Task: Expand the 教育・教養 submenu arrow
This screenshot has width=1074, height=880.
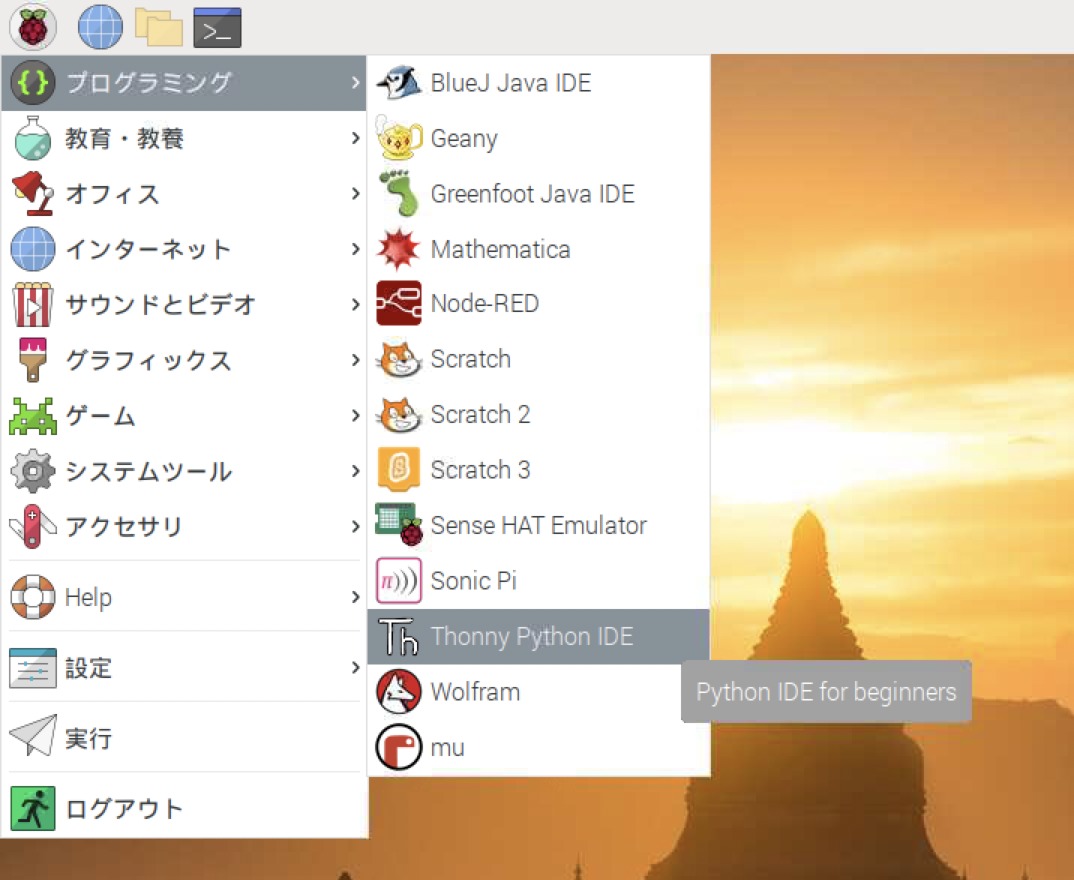Action: [355, 138]
